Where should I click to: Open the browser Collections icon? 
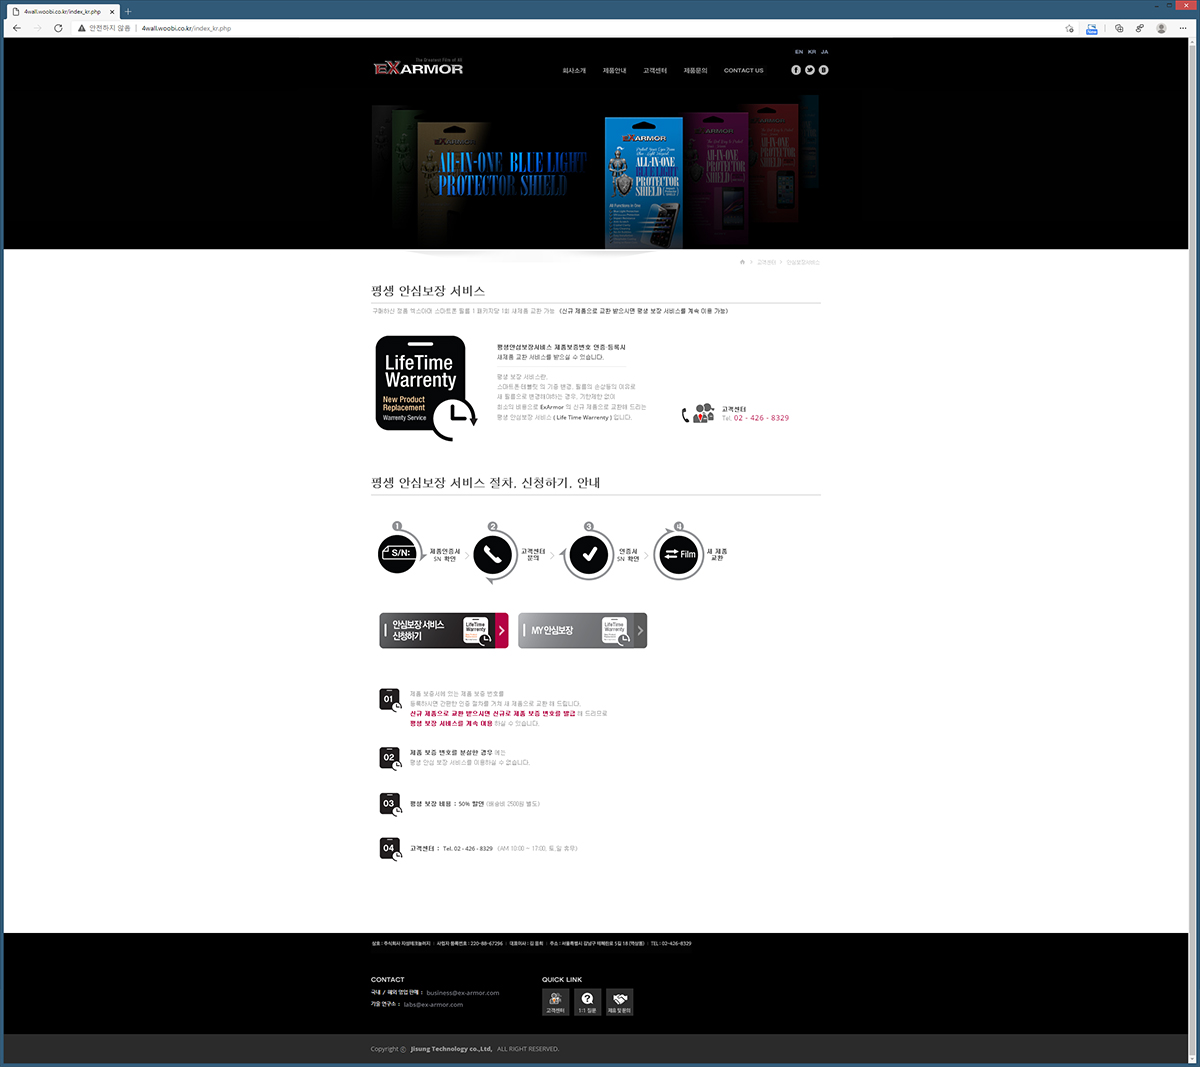coord(1119,28)
